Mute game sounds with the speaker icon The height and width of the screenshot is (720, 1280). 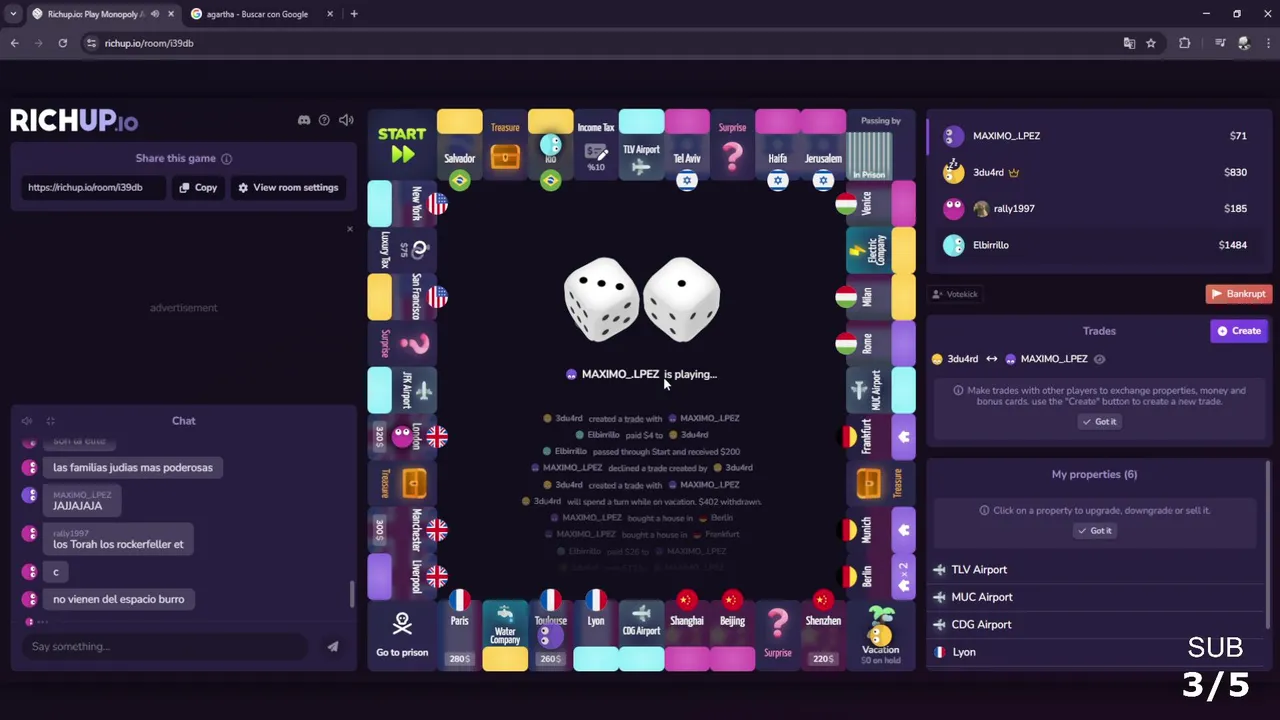click(346, 120)
